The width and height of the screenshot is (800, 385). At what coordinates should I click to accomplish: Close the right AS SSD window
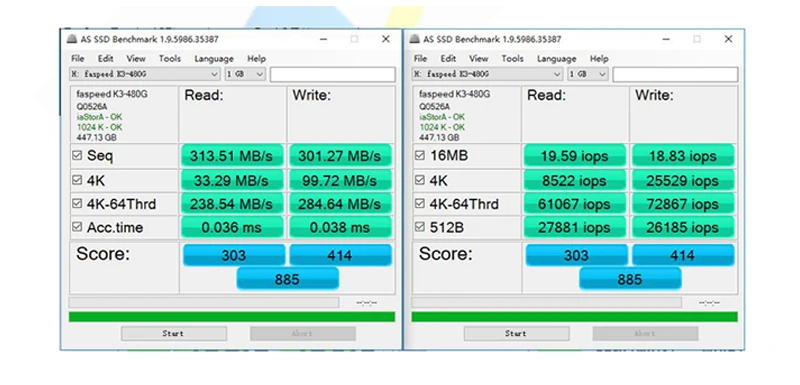(729, 39)
